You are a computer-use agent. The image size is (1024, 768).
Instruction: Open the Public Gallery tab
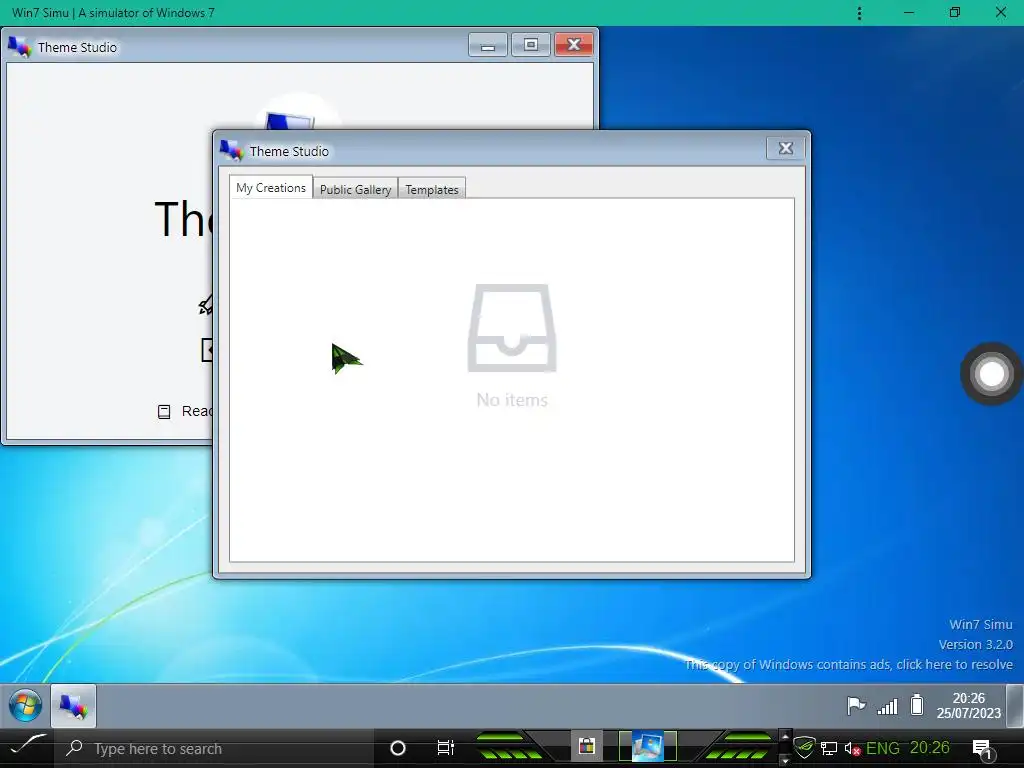(355, 189)
